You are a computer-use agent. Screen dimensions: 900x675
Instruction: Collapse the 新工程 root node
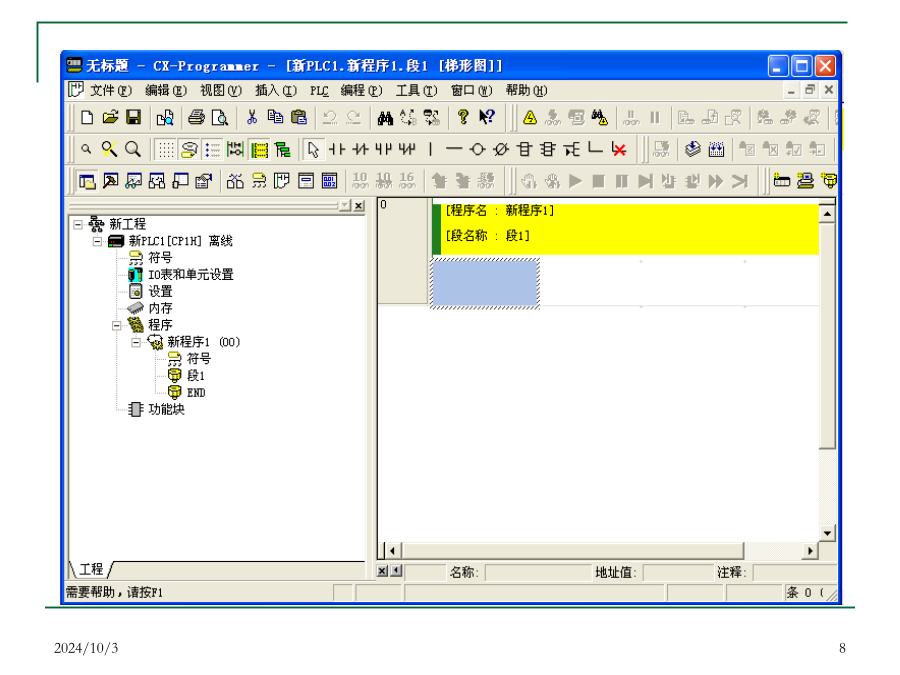pyautogui.click(x=77, y=224)
